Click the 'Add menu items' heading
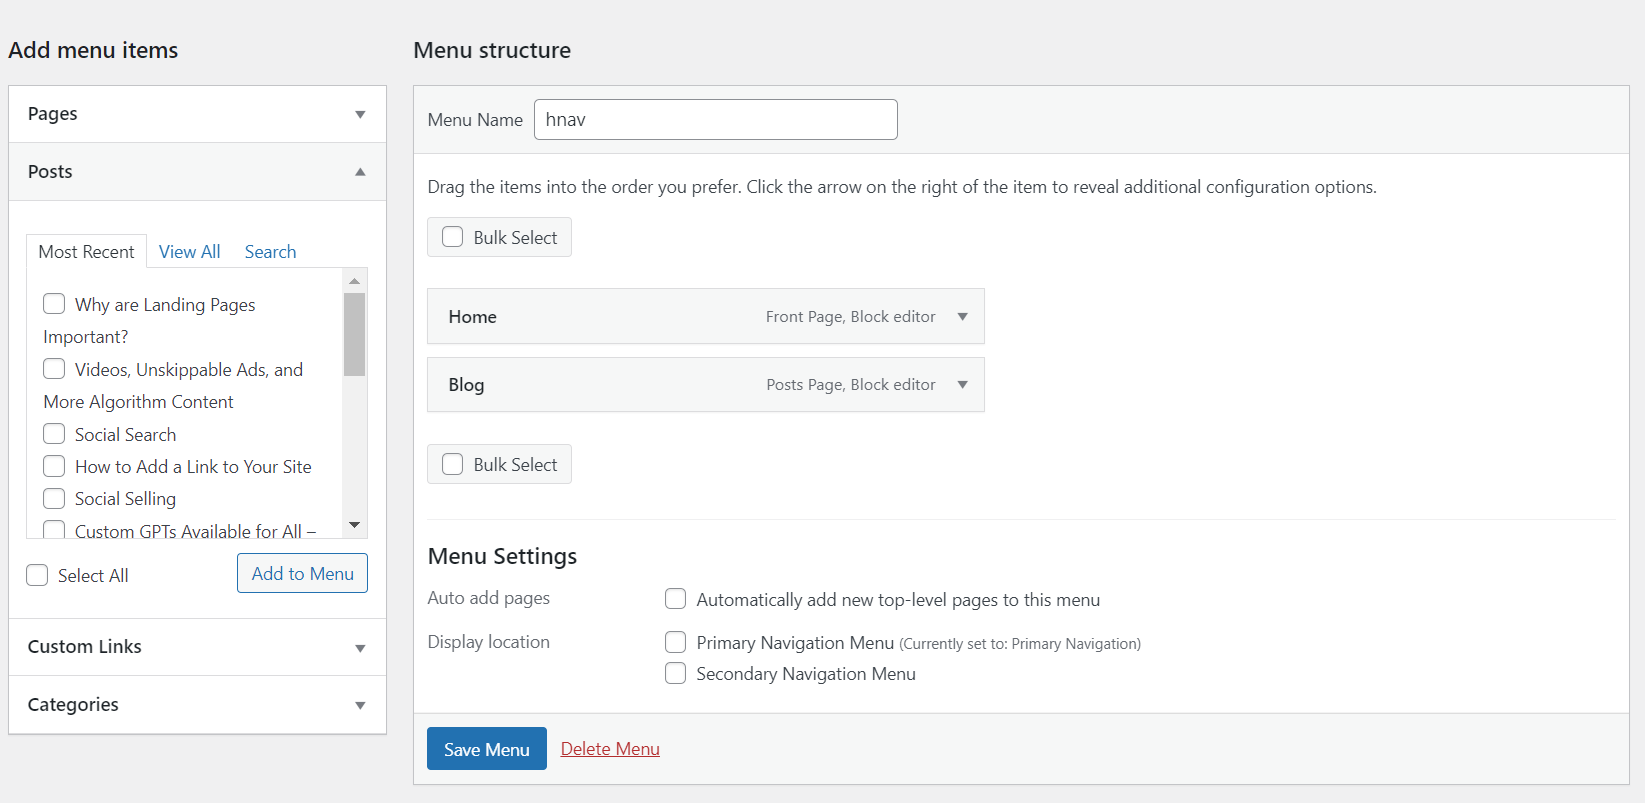This screenshot has height=803, width=1645. tap(93, 50)
